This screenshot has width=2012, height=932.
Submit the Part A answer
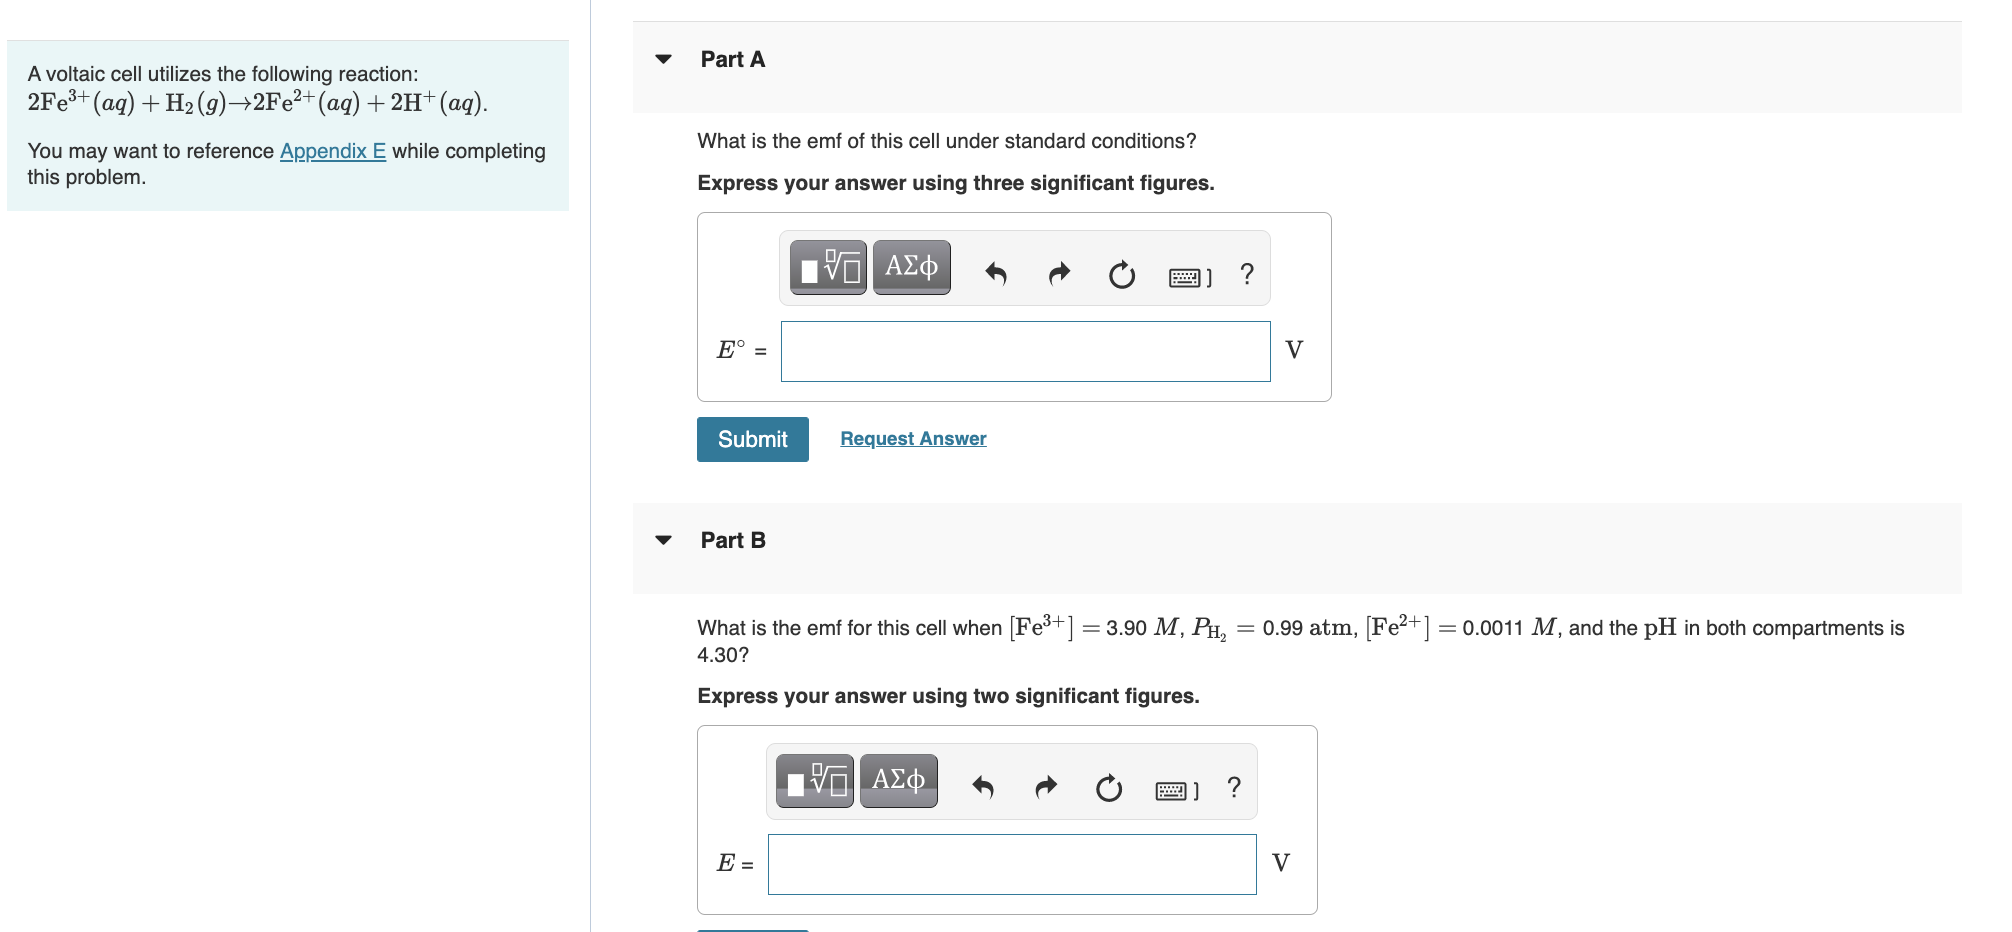coord(753,439)
